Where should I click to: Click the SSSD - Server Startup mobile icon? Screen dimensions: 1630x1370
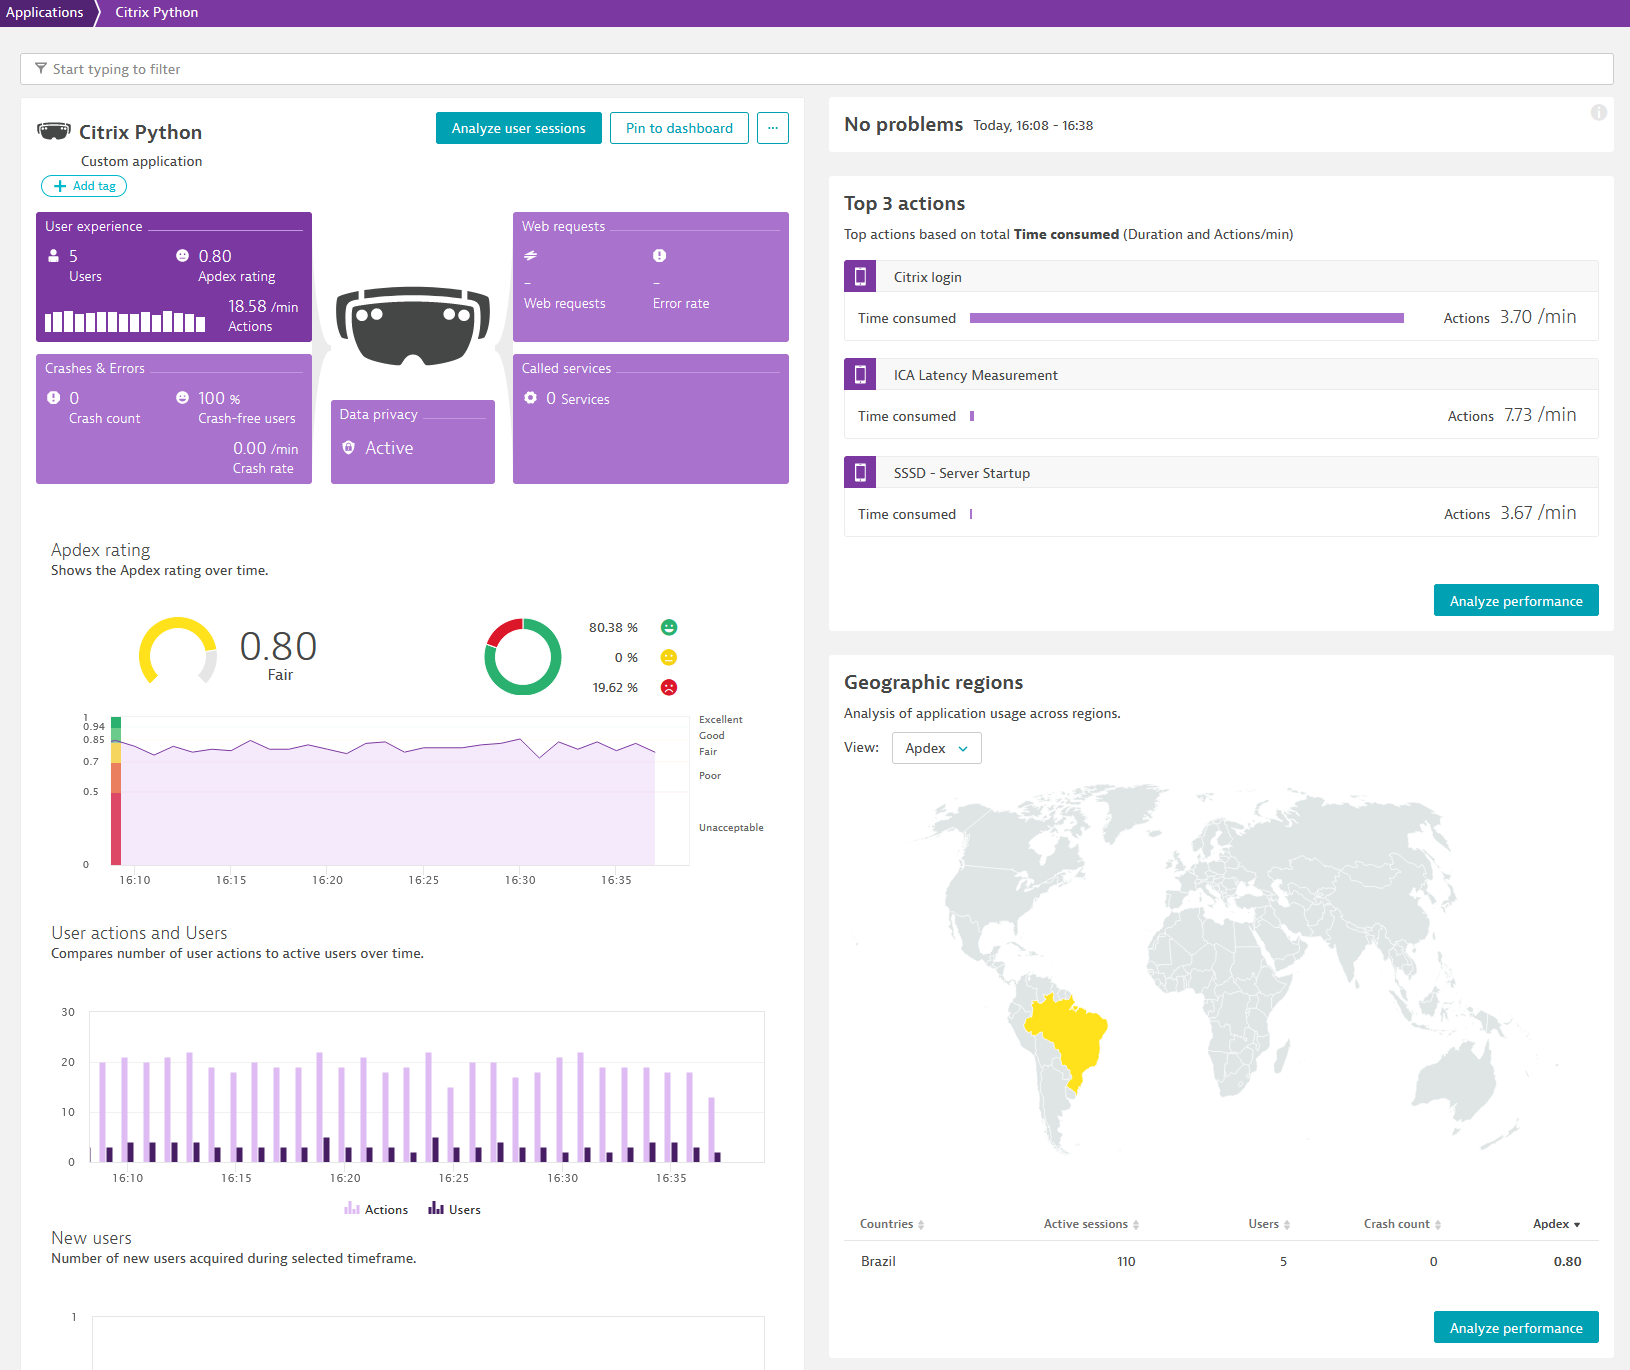(860, 472)
